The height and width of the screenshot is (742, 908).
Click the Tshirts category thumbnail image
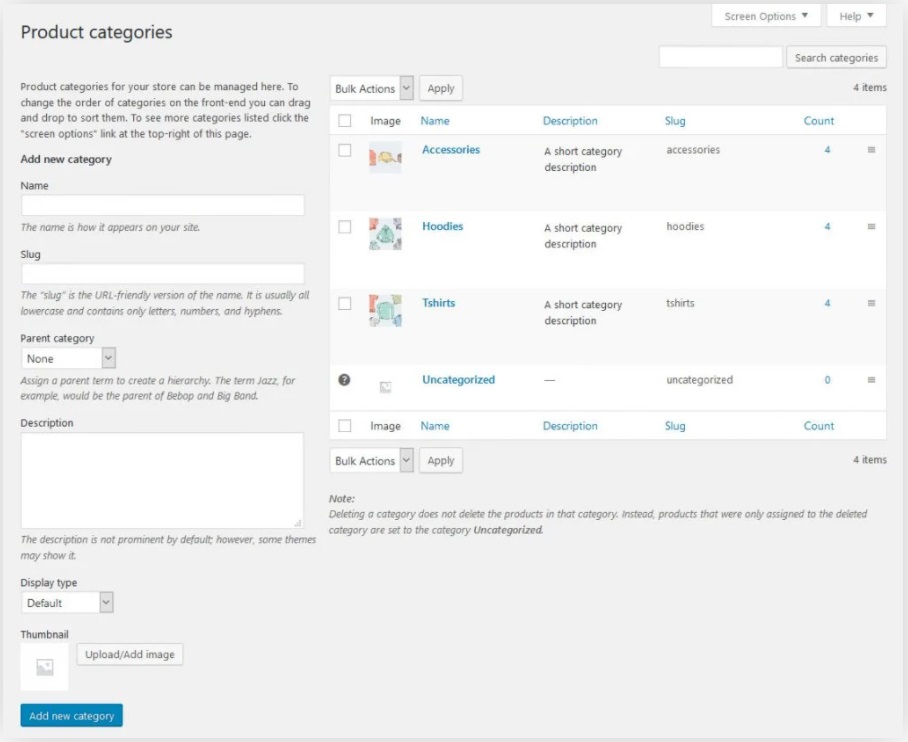(385, 310)
